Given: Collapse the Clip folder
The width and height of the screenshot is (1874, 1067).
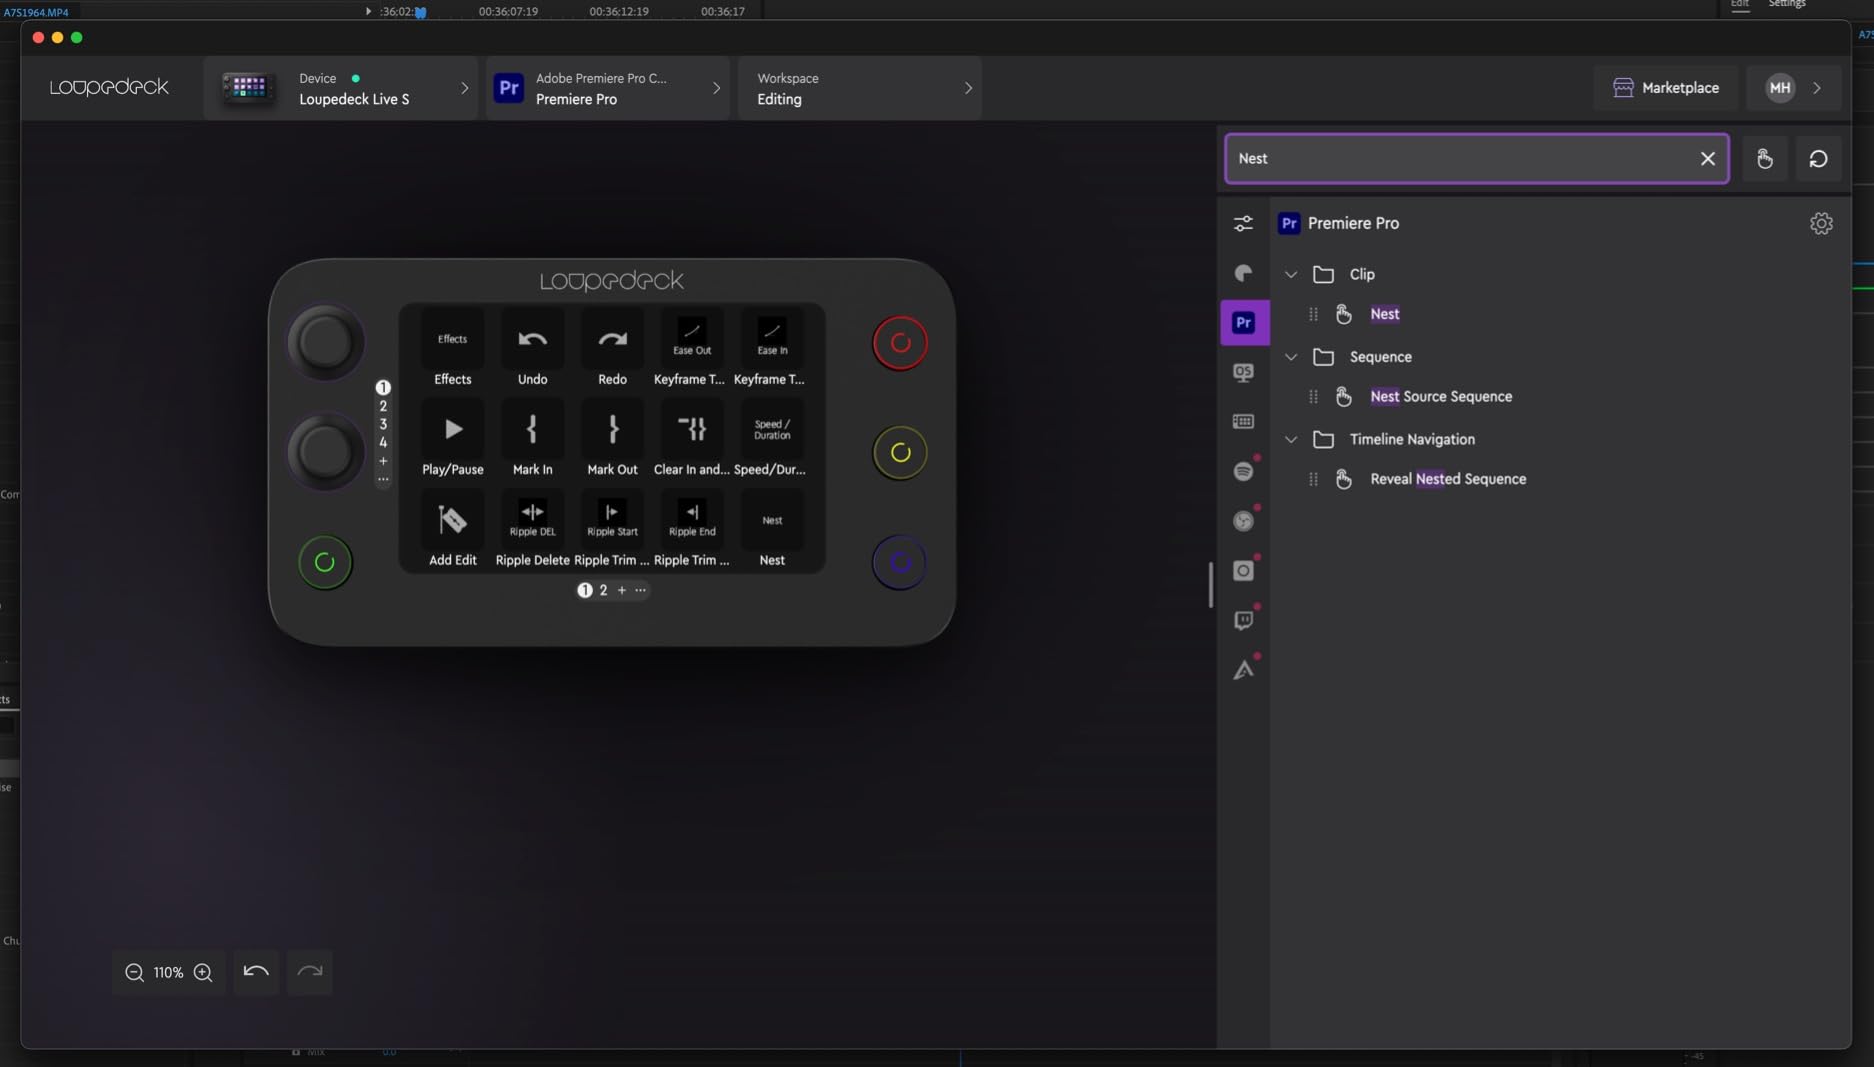Looking at the screenshot, I should point(1291,274).
